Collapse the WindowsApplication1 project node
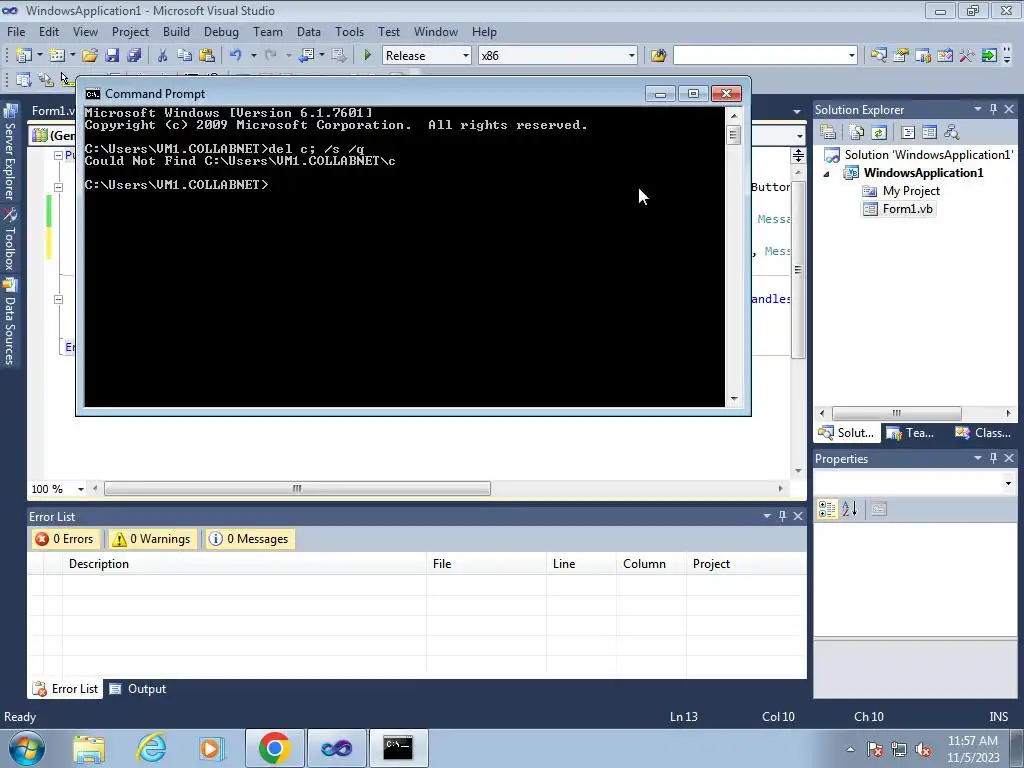 827,174
